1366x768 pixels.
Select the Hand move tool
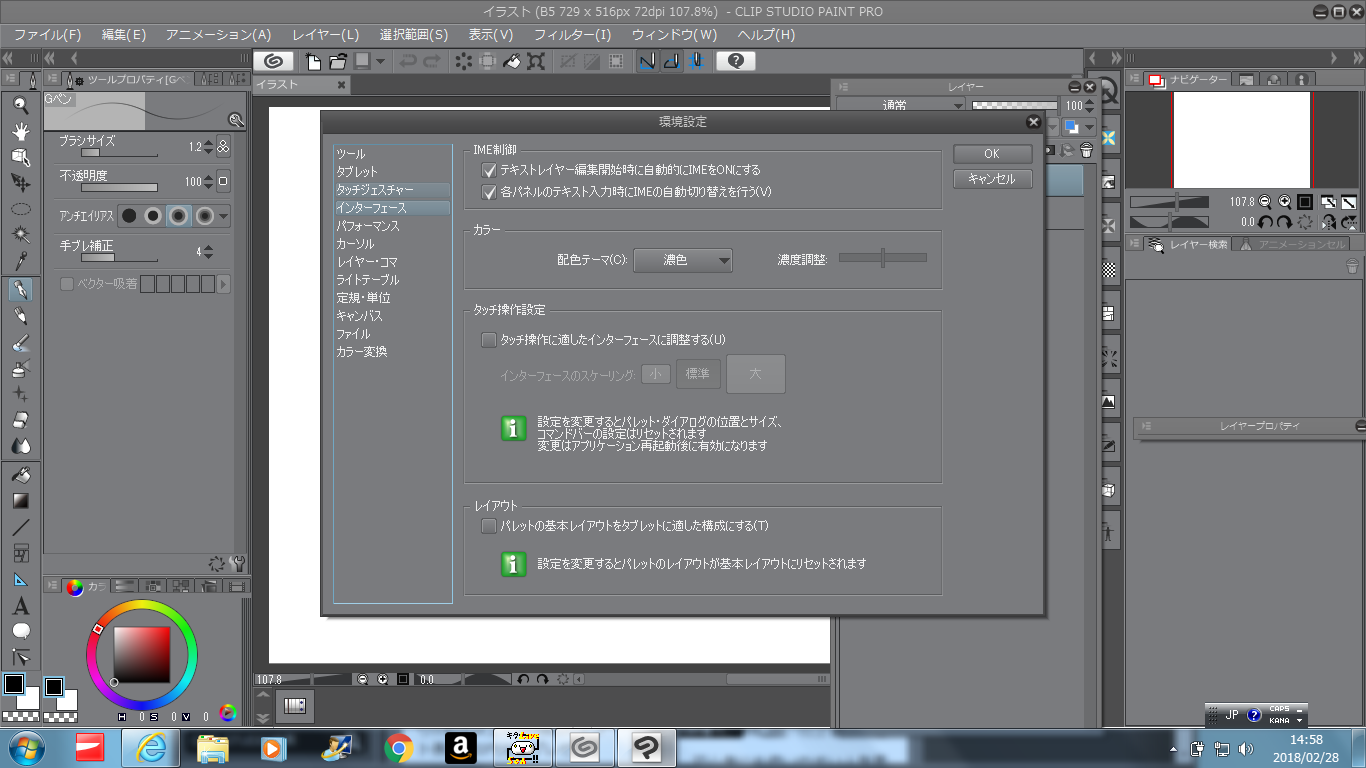pos(20,131)
